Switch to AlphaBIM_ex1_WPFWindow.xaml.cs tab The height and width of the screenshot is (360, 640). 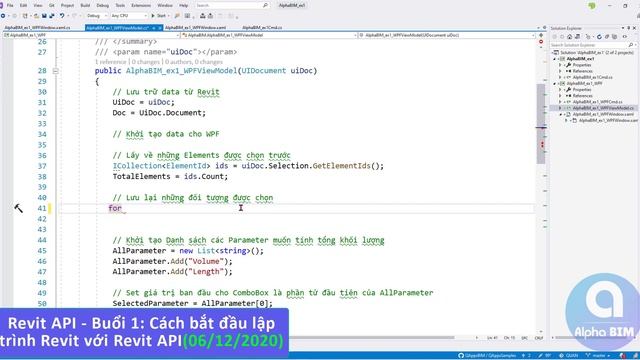[37, 27]
